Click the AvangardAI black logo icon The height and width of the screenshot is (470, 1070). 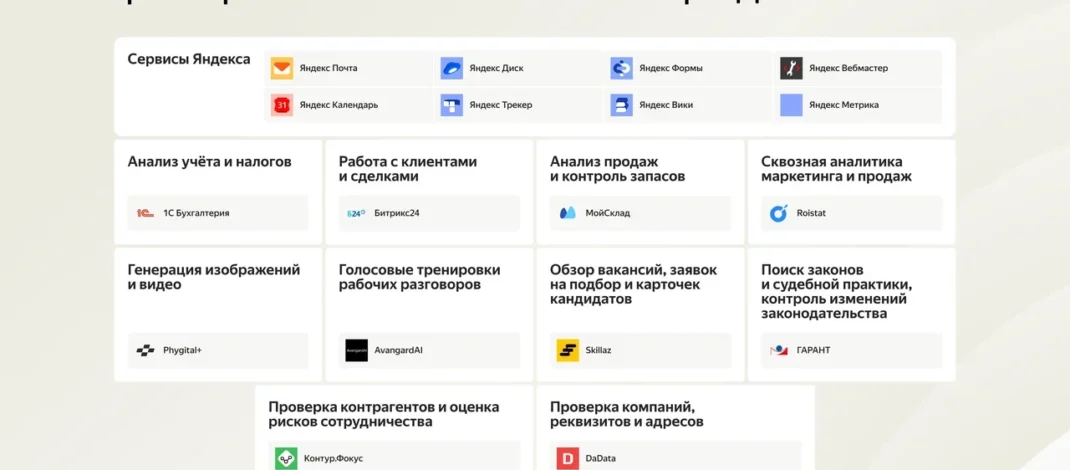click(x=356, y=351)
